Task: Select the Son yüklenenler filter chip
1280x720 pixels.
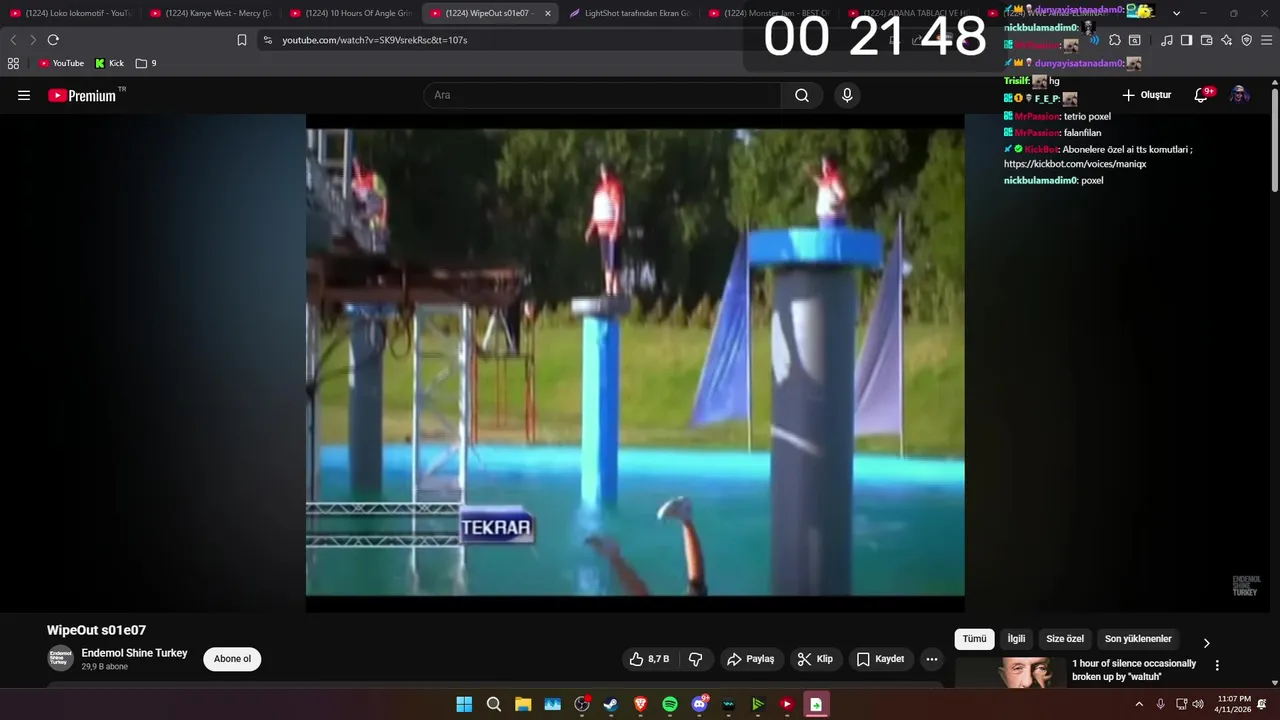Action: pyautogui.click(x=1138, y=639)
